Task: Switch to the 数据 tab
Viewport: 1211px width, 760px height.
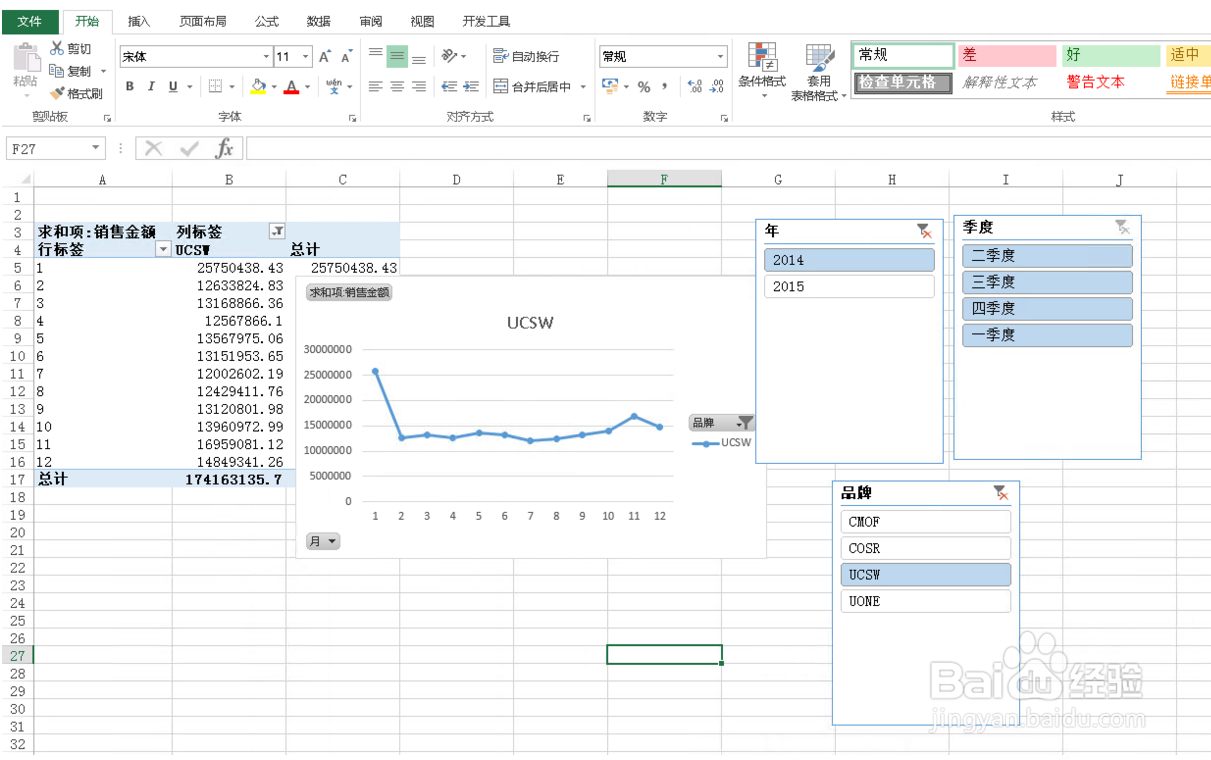Action: (319, 21)
